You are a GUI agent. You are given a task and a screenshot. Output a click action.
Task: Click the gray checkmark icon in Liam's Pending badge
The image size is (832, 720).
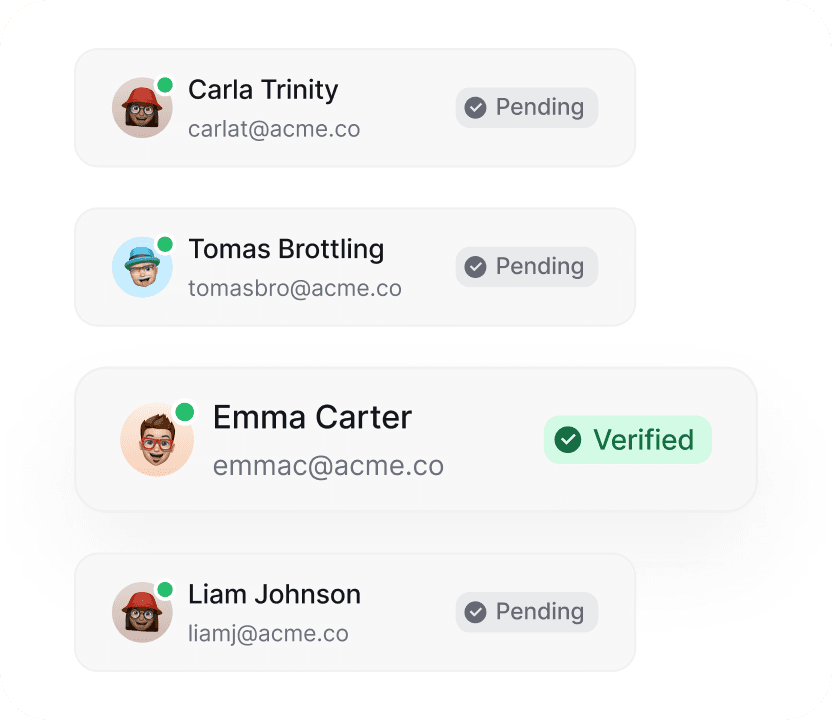click(476, 612)
